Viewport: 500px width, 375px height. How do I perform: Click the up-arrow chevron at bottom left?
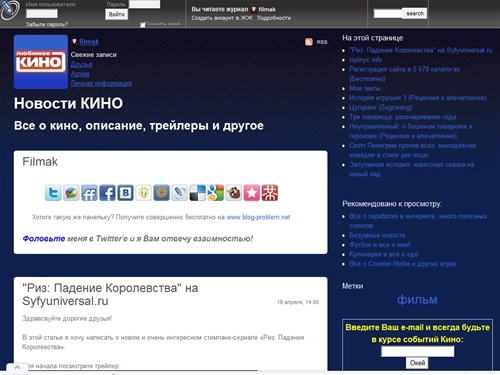[17, 367]
